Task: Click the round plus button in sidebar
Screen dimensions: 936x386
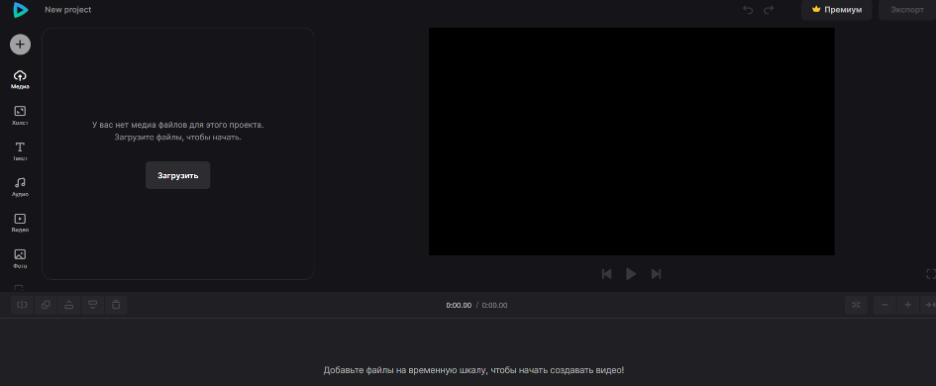Action: coord(20,44)
